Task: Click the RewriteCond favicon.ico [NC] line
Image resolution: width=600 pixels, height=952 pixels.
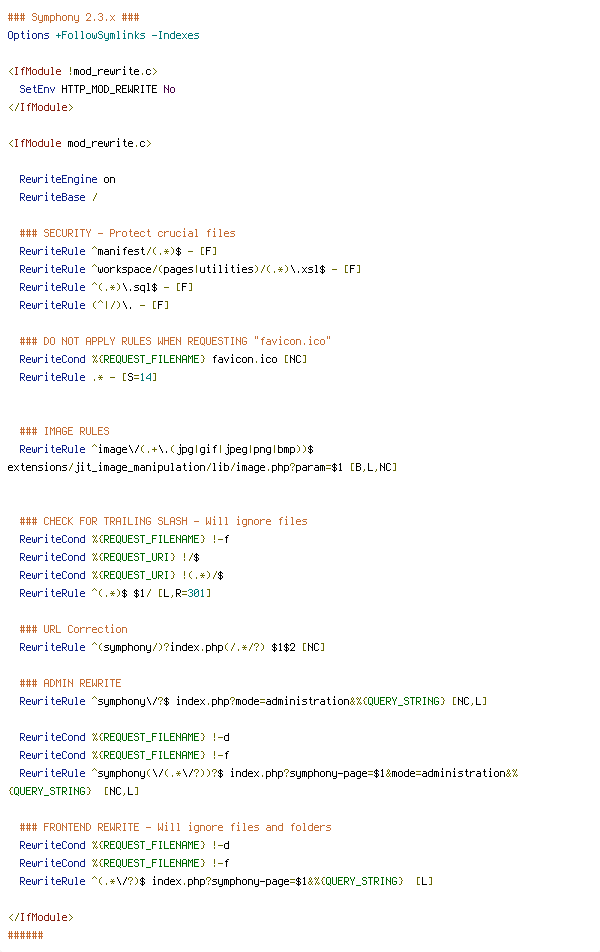Action: point(163,359)
